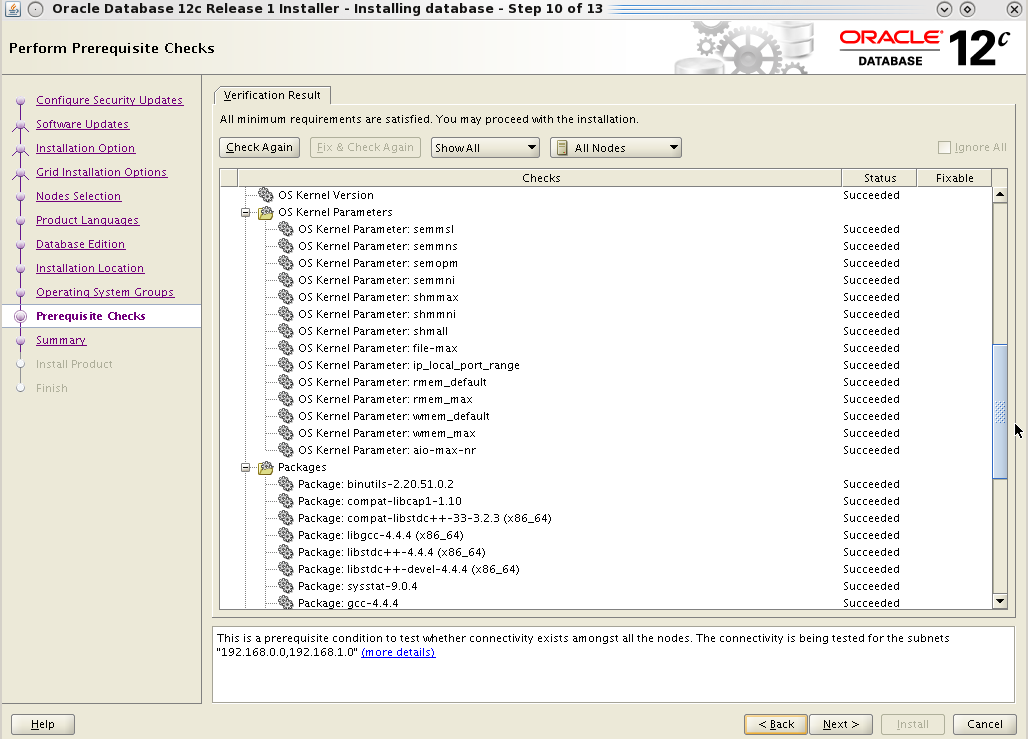Click the nodes icon in All Nodes dropdown

562,148
